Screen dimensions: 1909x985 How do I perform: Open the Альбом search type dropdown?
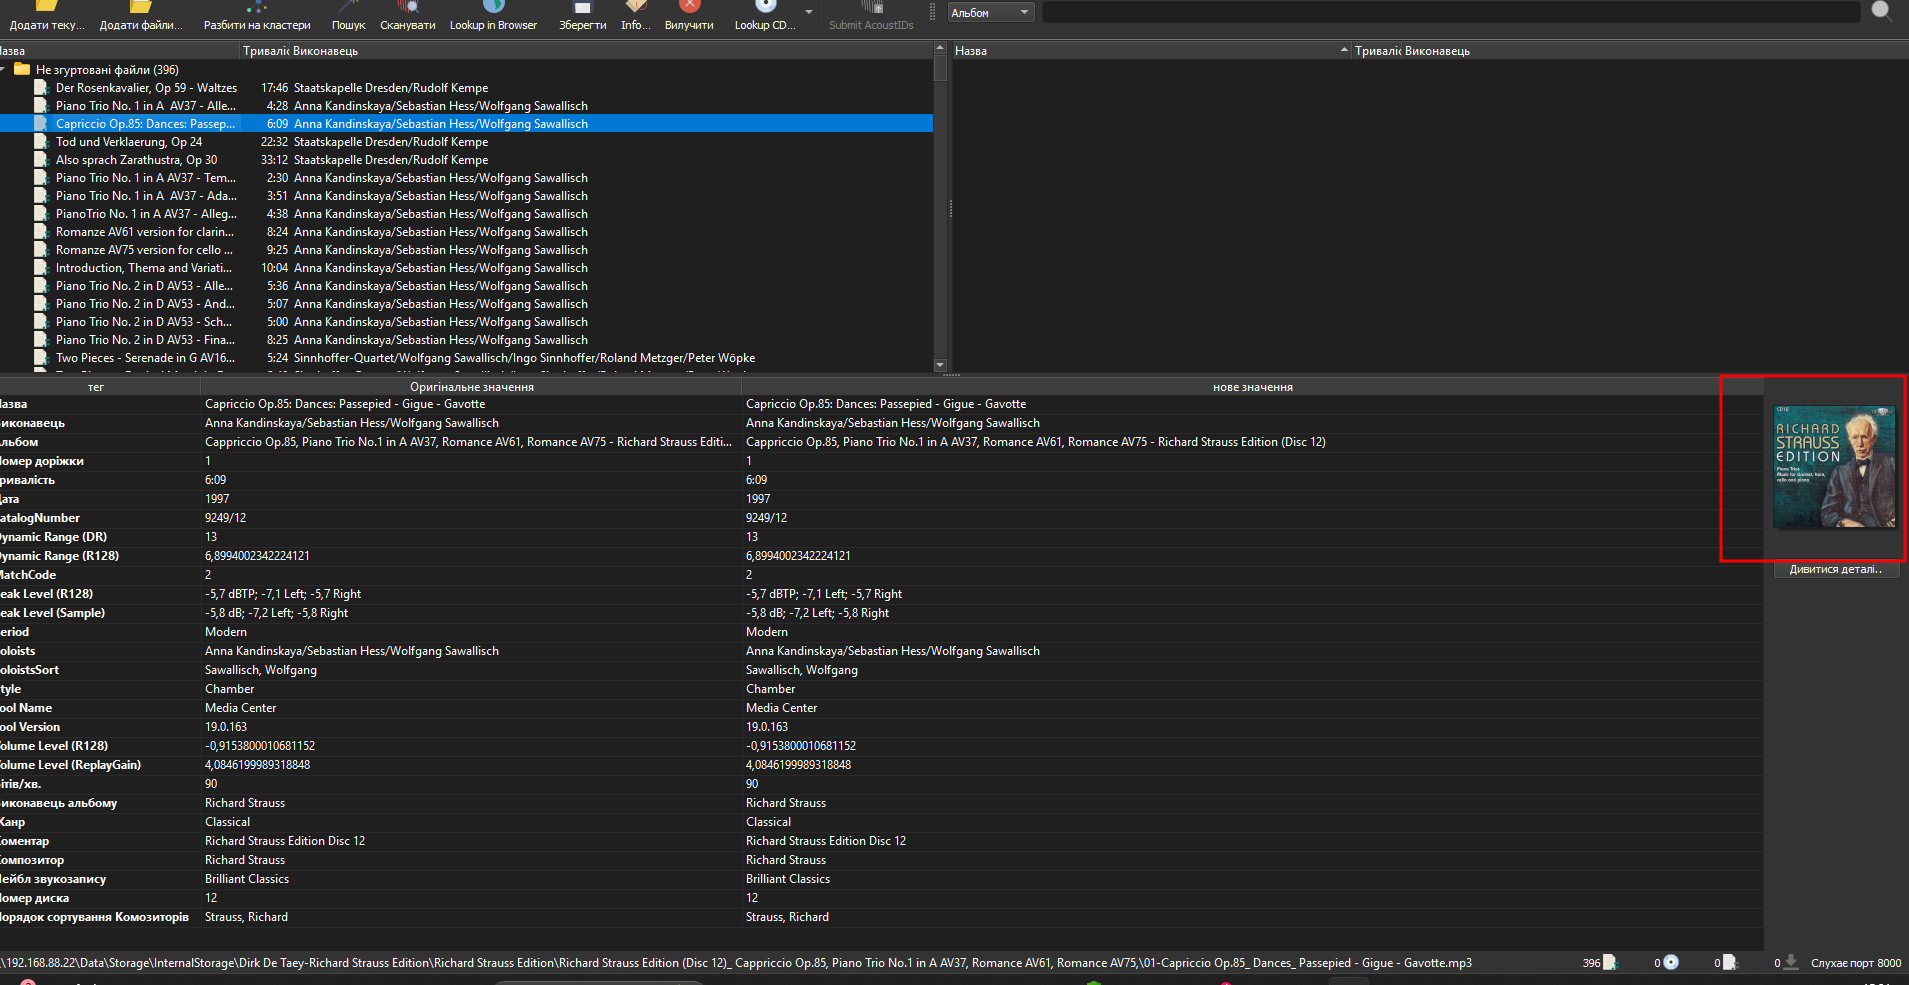(x=990, y=13)
